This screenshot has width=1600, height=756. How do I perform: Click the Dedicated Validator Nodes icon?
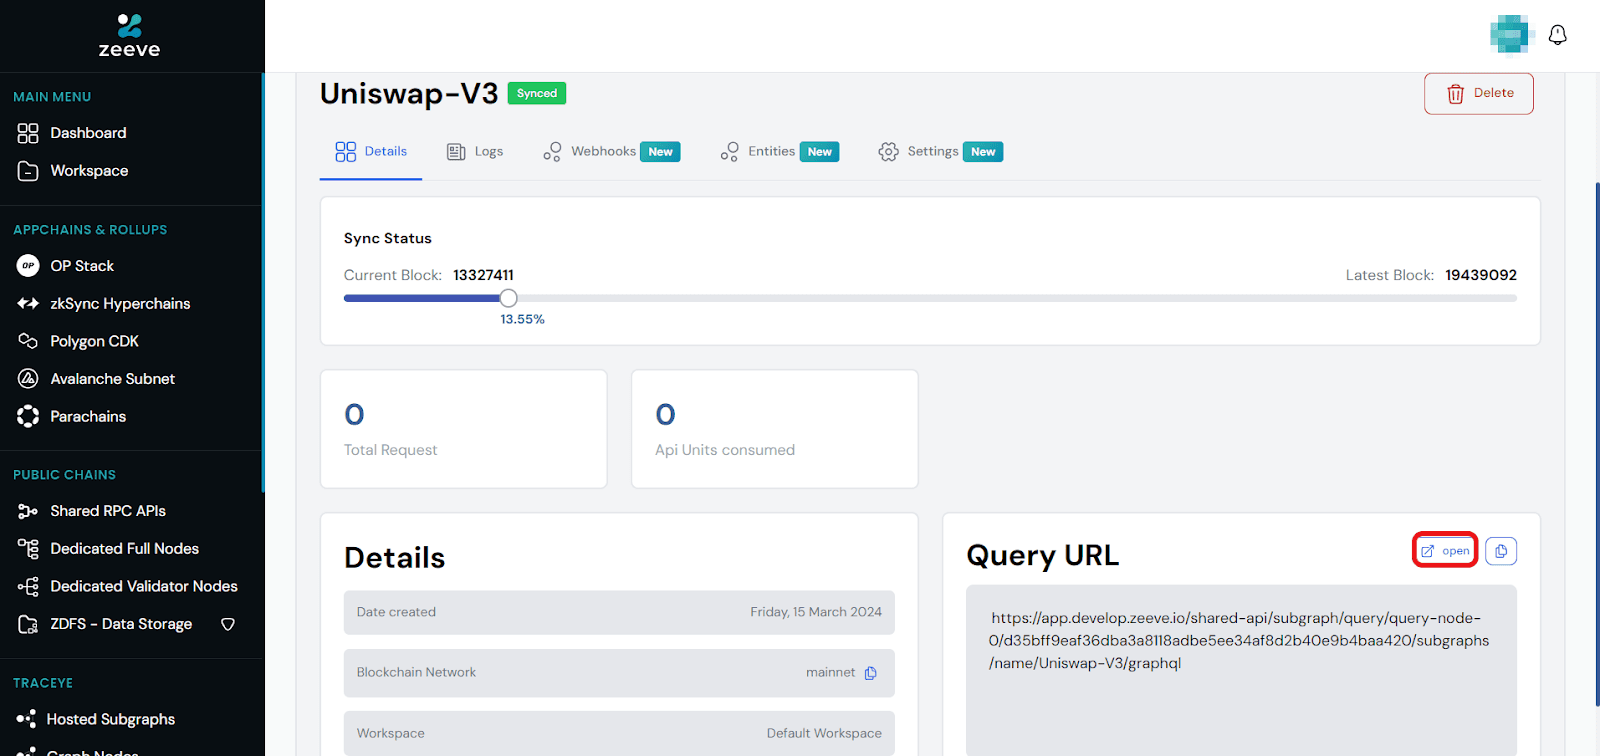(28, 586)
